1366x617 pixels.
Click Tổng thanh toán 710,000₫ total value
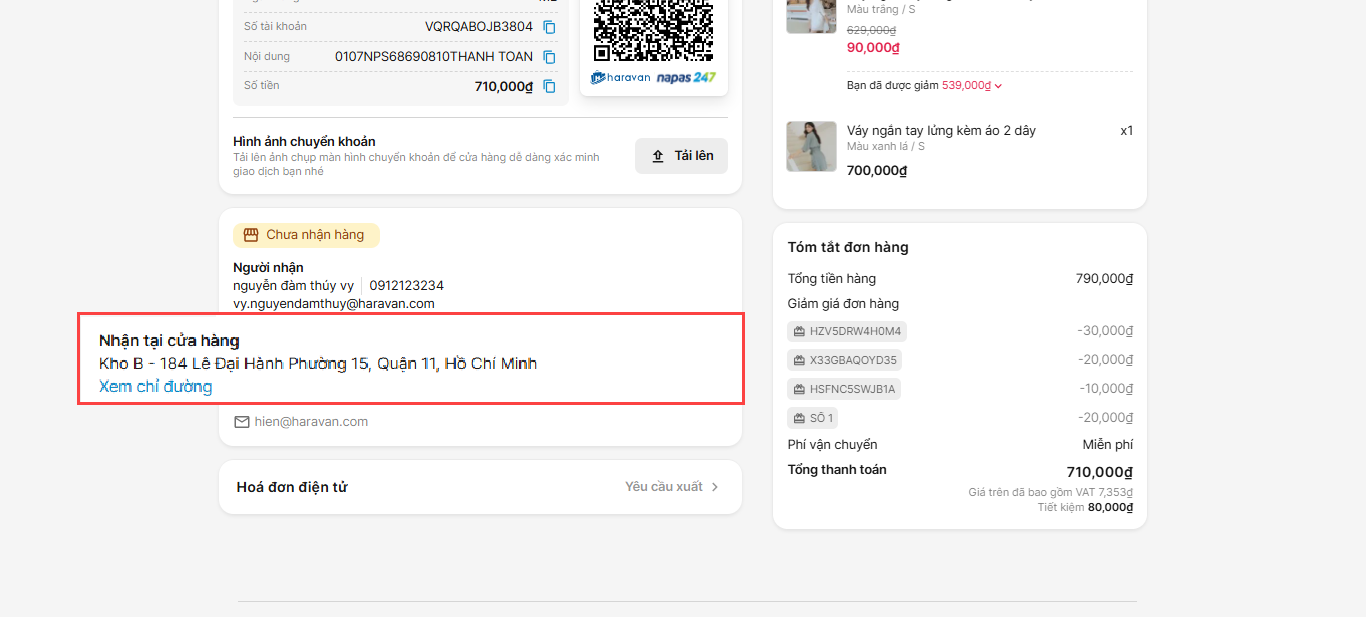pos(1099,472)
